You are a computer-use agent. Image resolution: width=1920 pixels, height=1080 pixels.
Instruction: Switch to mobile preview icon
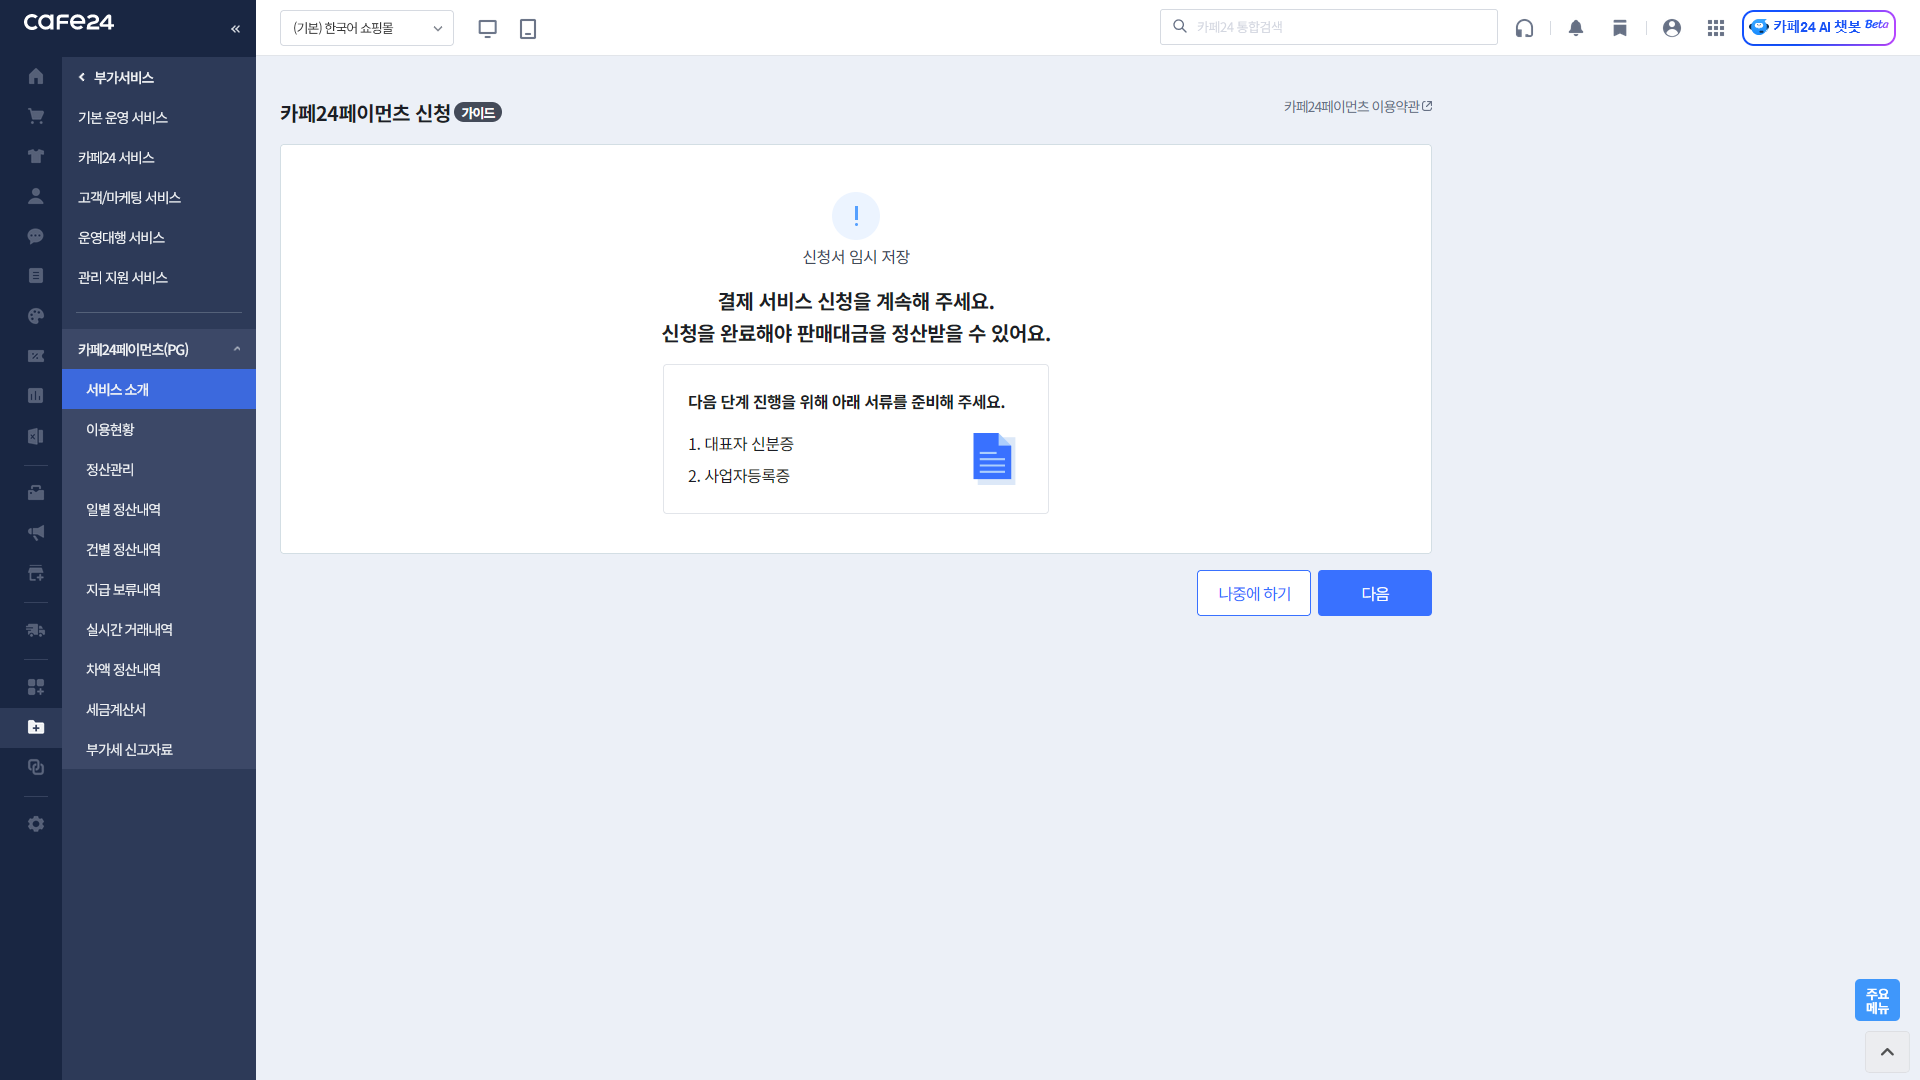[528, 29]
